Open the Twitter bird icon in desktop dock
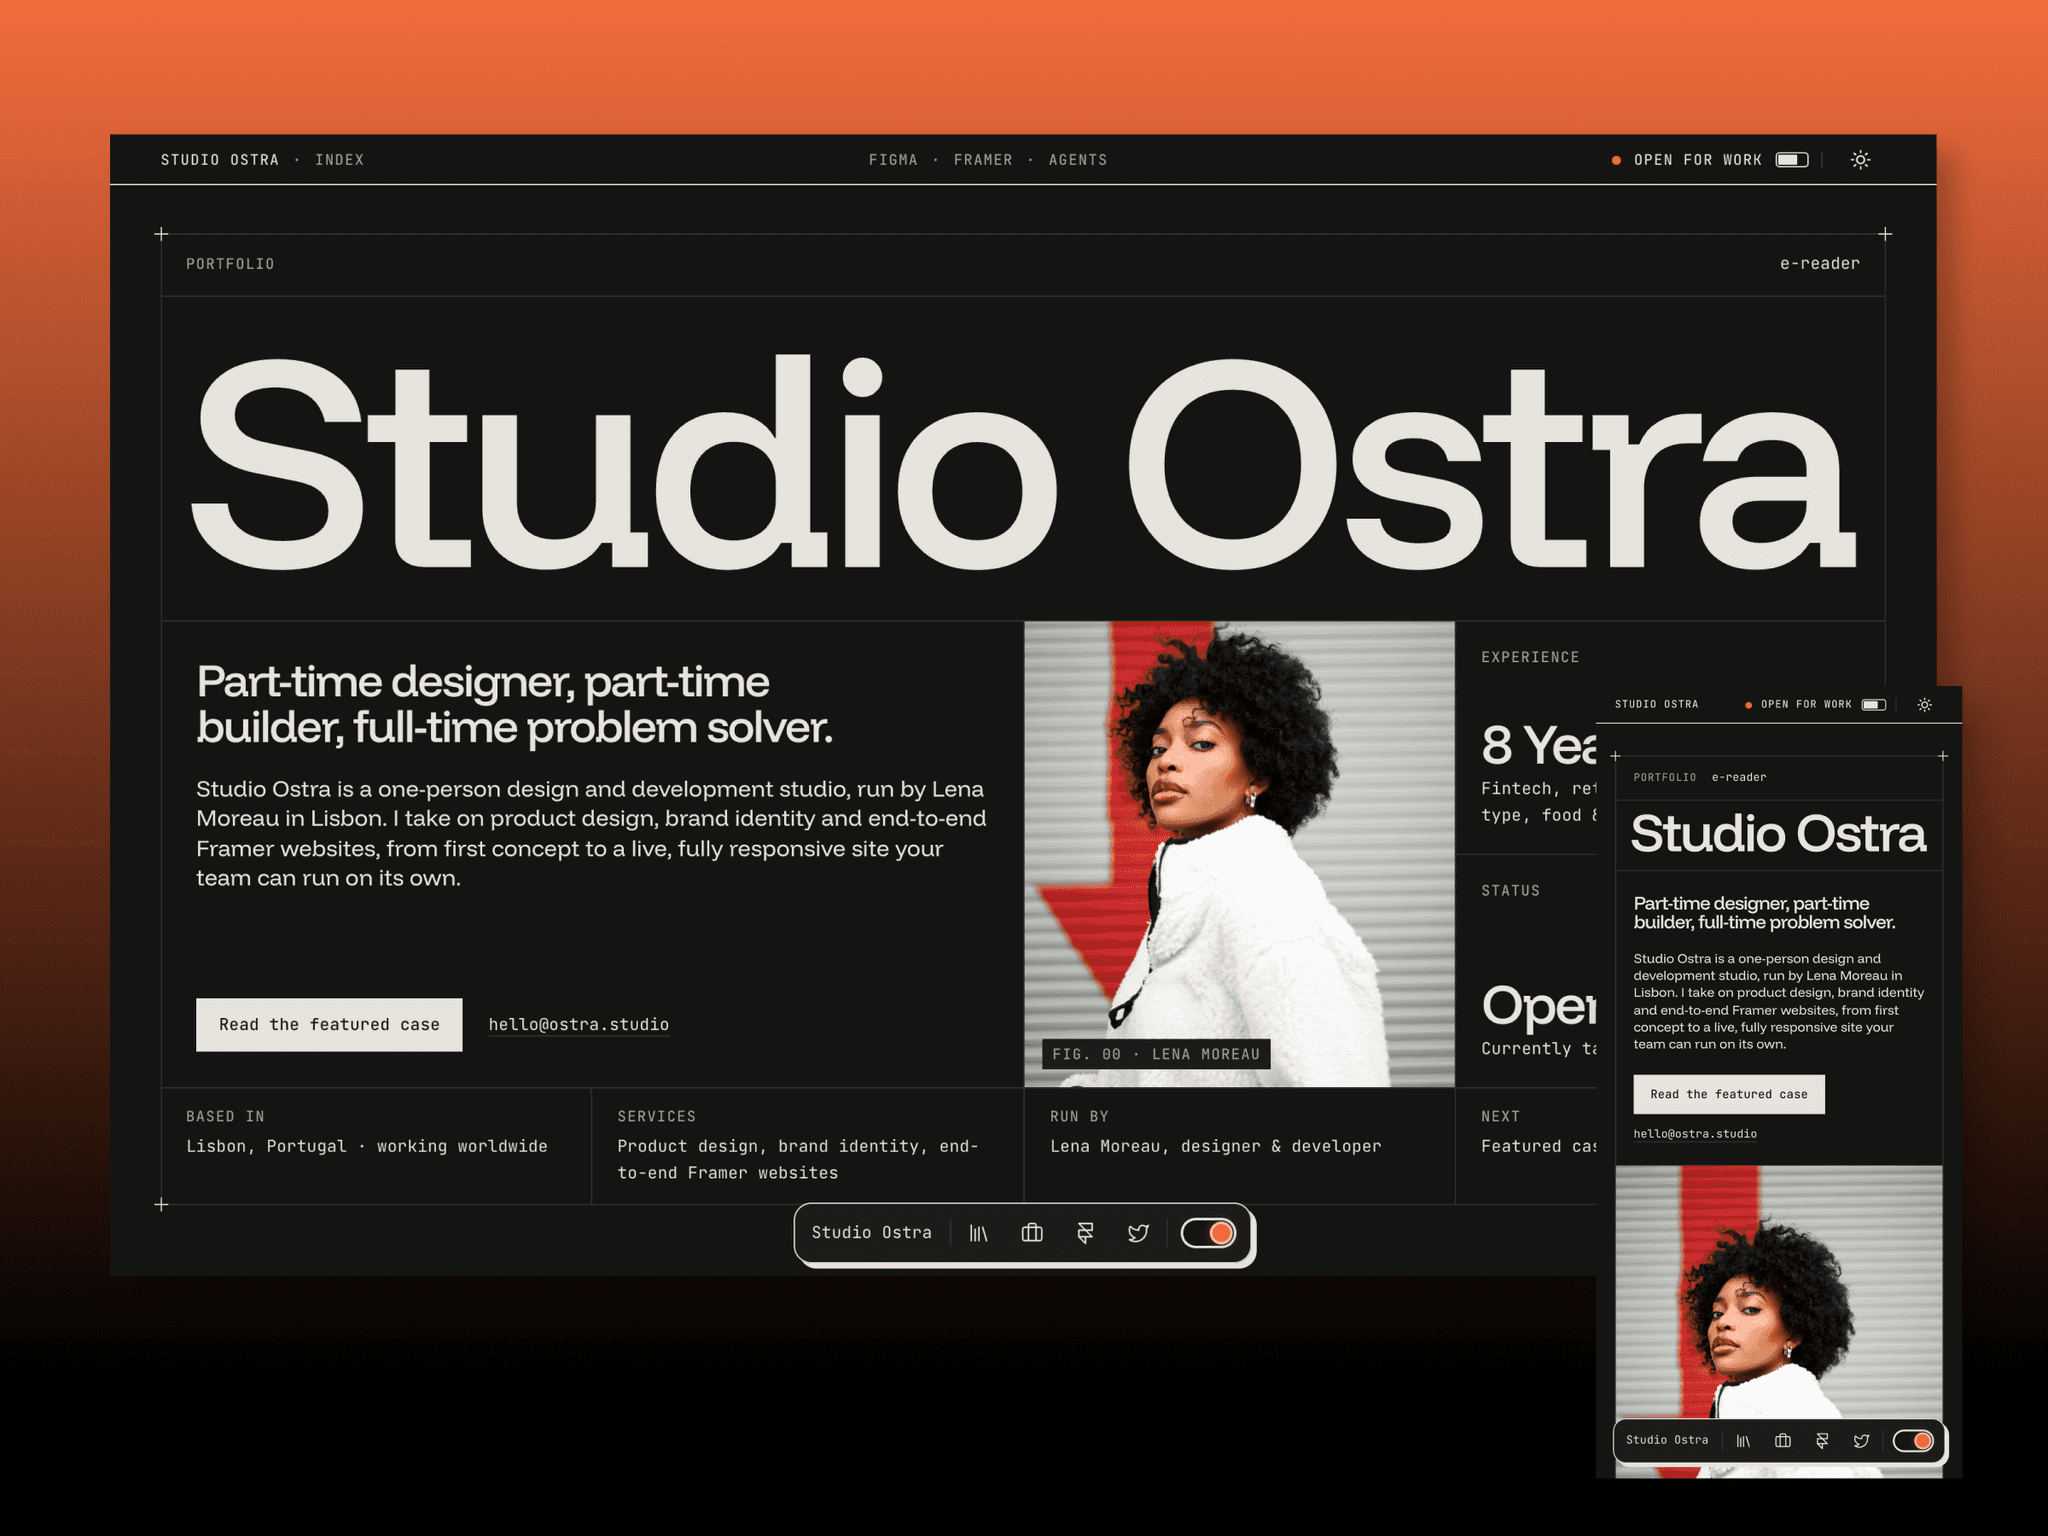The width and height of the screenshot is (2048, 1536). click(1138, 1233)
